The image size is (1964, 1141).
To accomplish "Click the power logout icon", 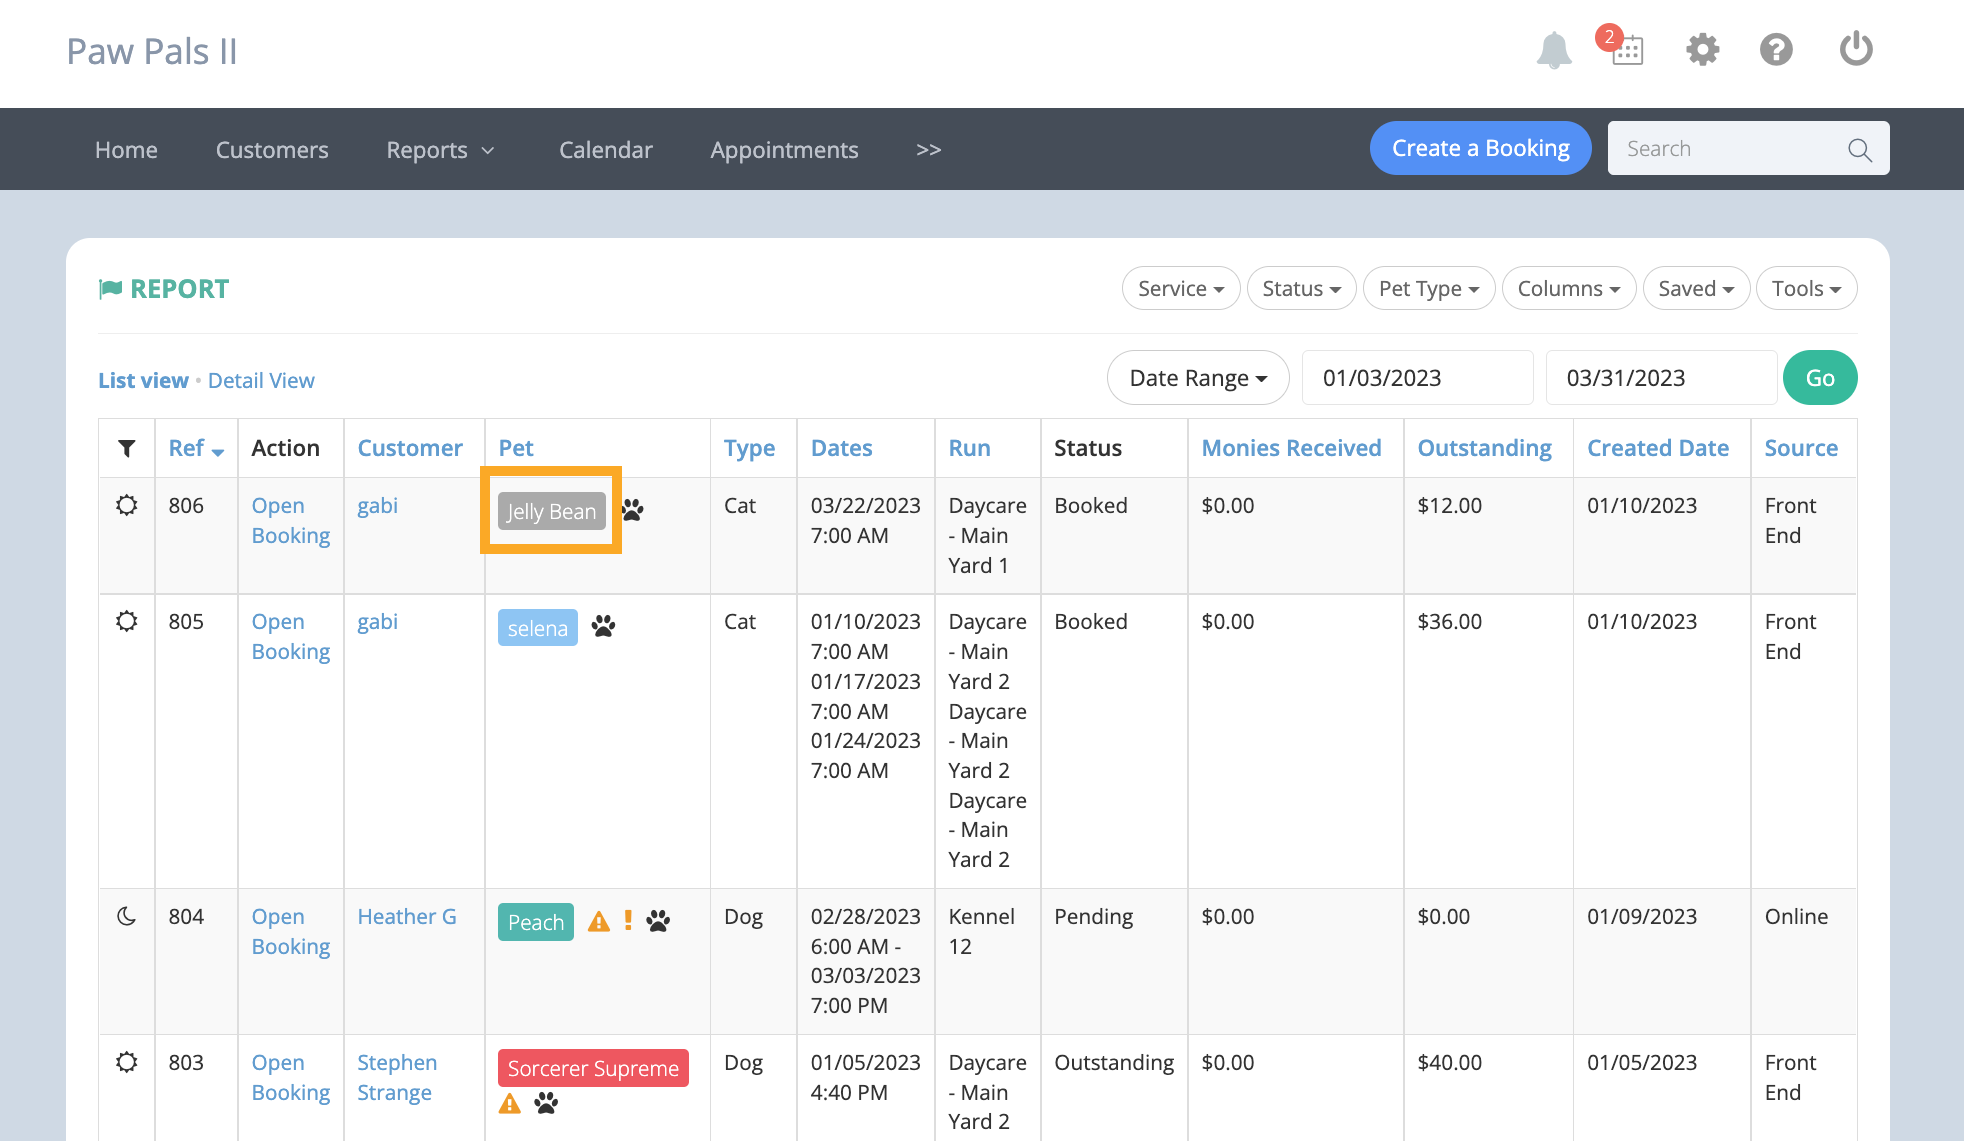I will [x=1856, y=48].
